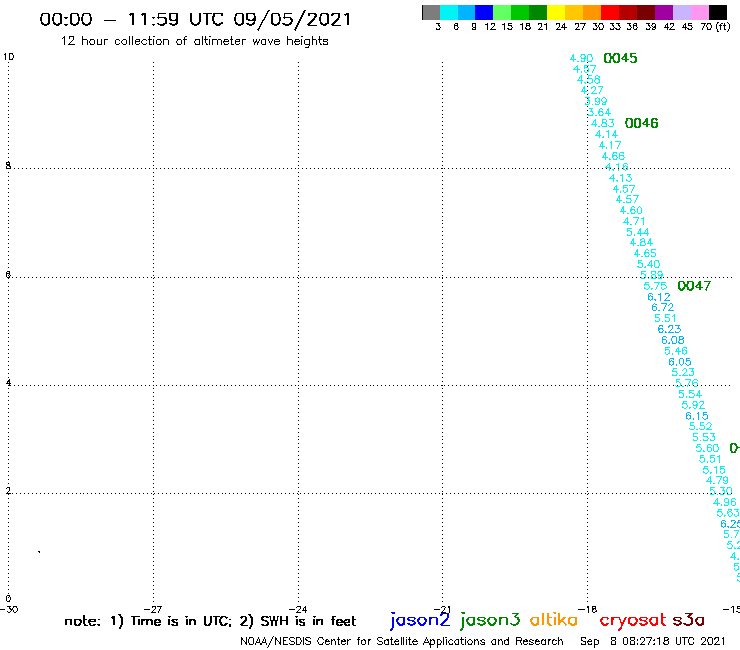Click the wave height value 6.12
This screenshot has width=740, height=650.
[659, 297]
